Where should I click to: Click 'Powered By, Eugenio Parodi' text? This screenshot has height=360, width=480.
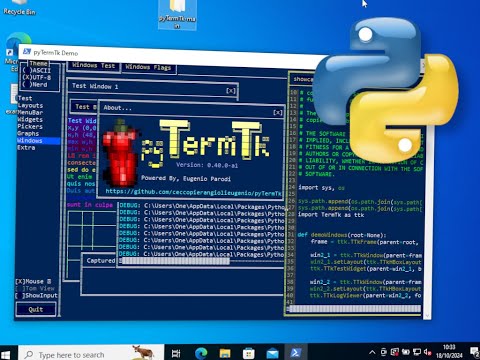(x=186, y=178)
